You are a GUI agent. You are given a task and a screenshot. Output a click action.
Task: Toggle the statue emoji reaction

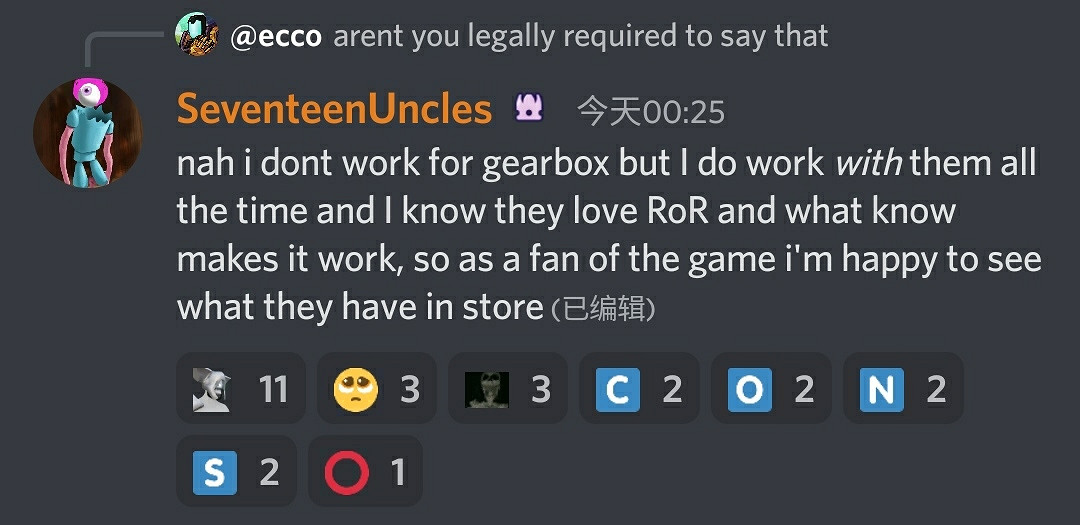[x=241, y=390]
